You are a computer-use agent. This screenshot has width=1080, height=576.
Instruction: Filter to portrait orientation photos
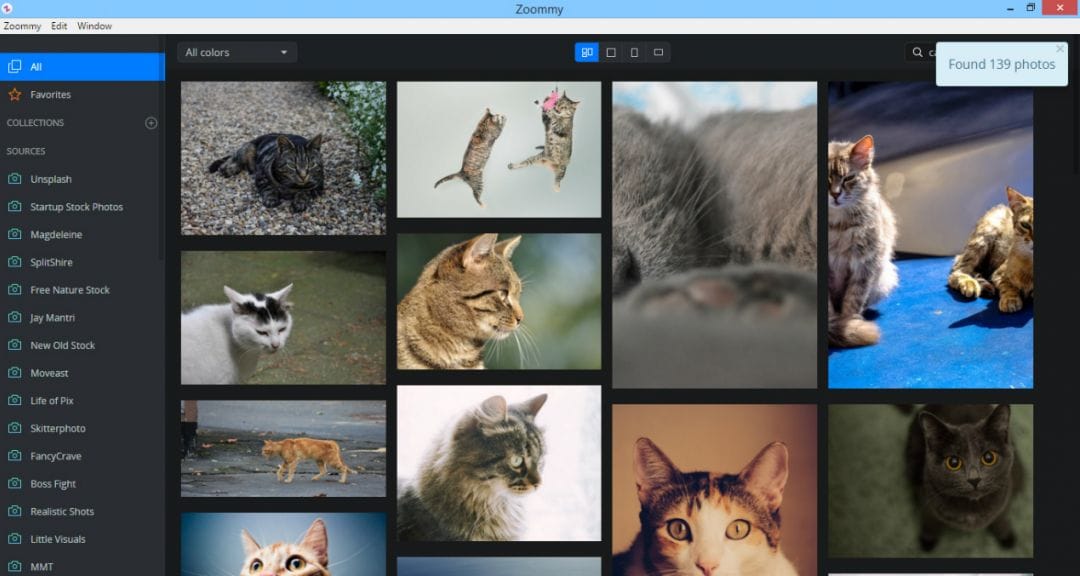coord(634,52)
